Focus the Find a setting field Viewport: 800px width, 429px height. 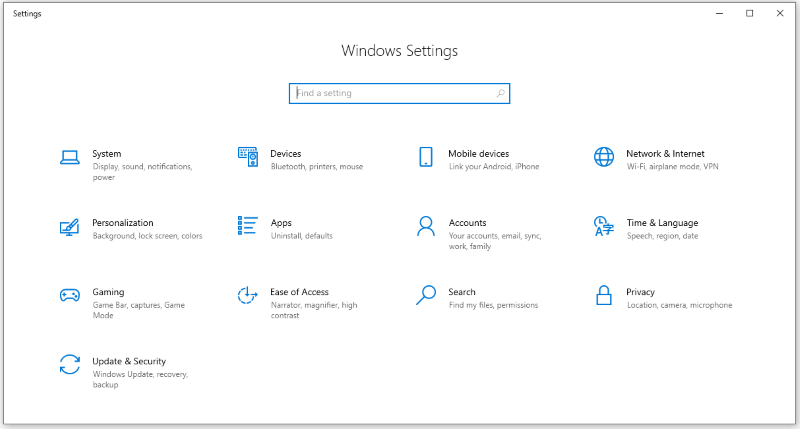[399, 93]
